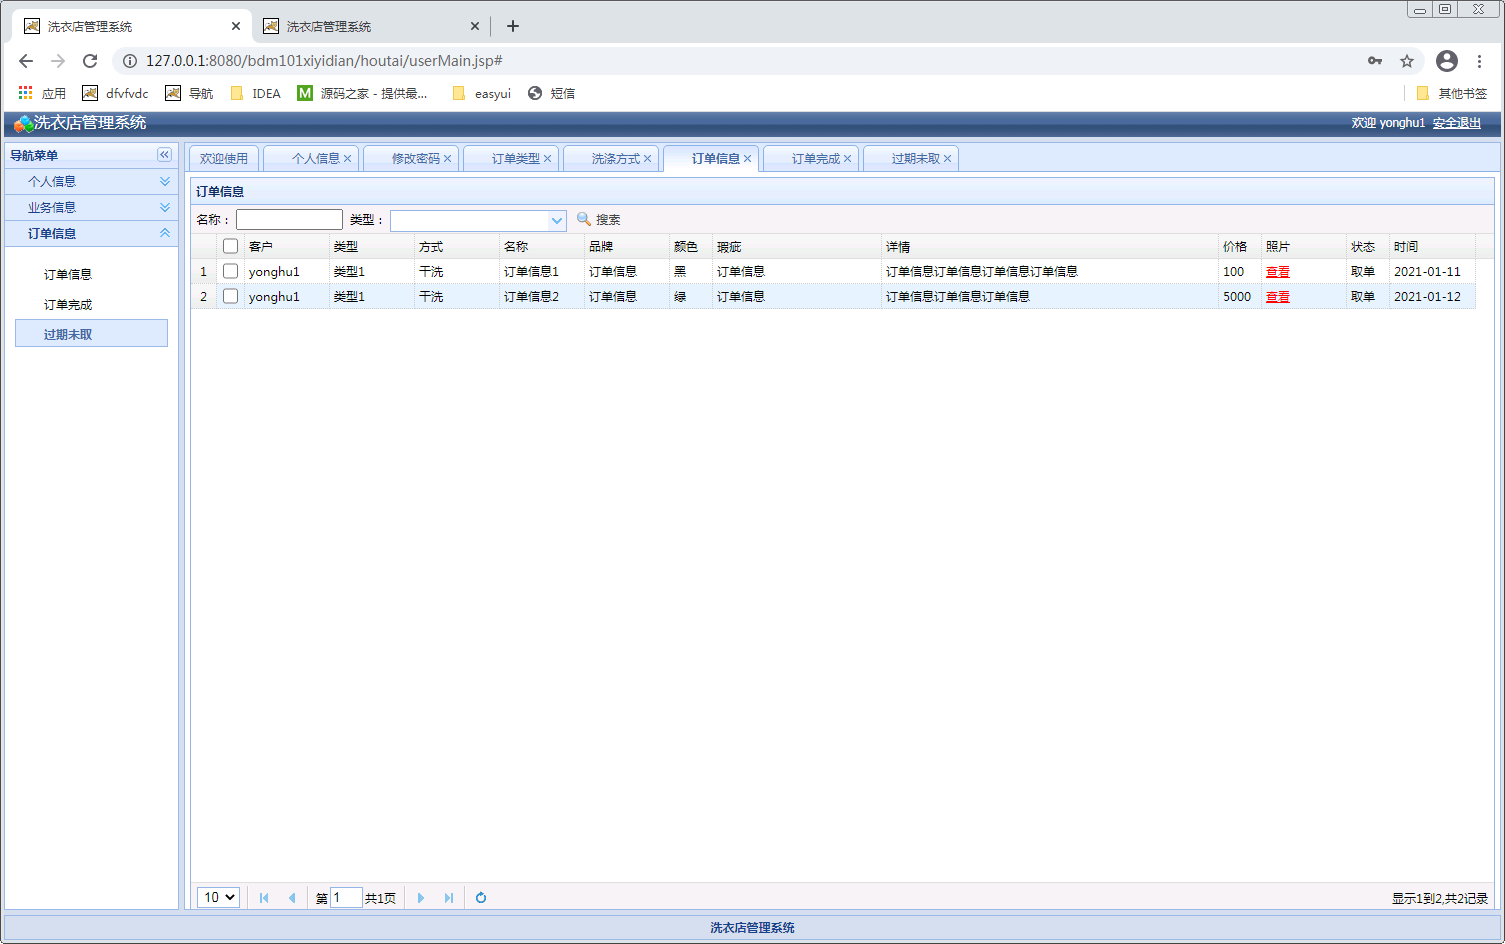Open the 查看 photo link for 订单信息2

[x=1278, y=297]
